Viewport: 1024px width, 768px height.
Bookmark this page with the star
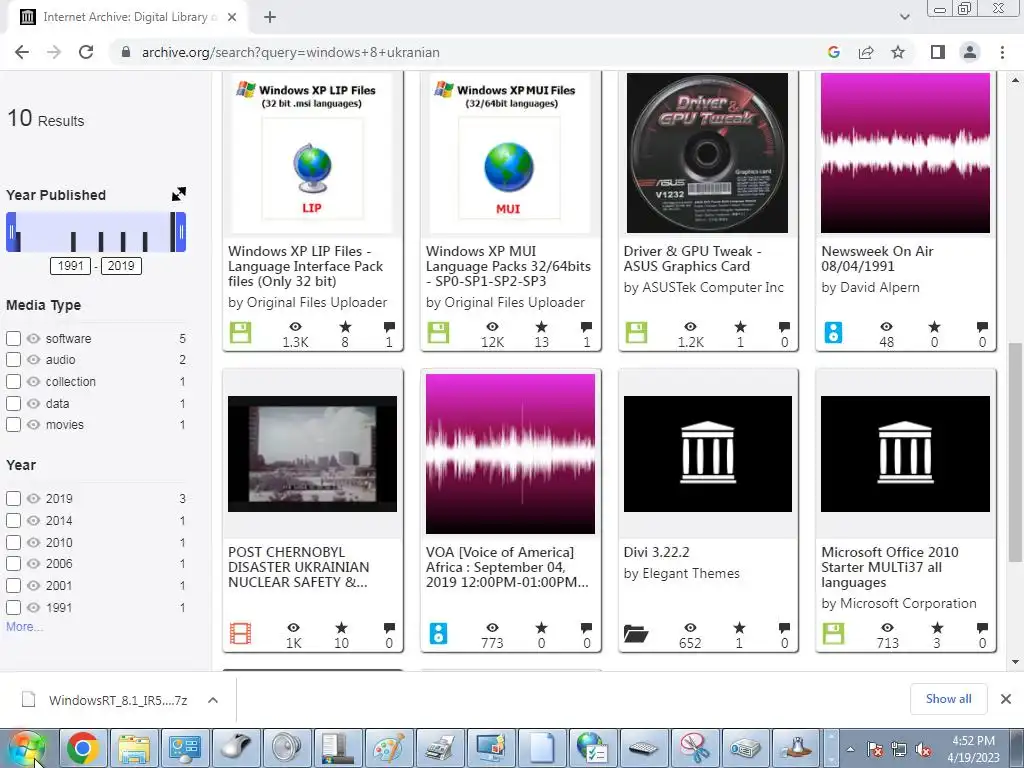pyautogui.click(x=898, y=52)
